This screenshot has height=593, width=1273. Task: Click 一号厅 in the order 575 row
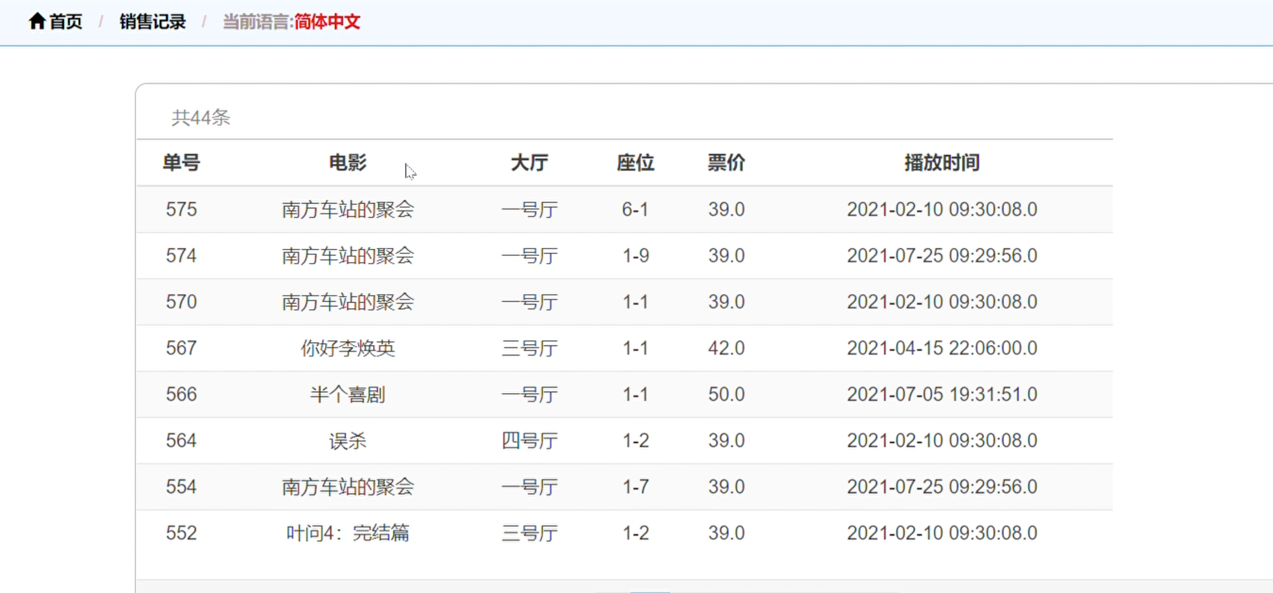[529, 210]
